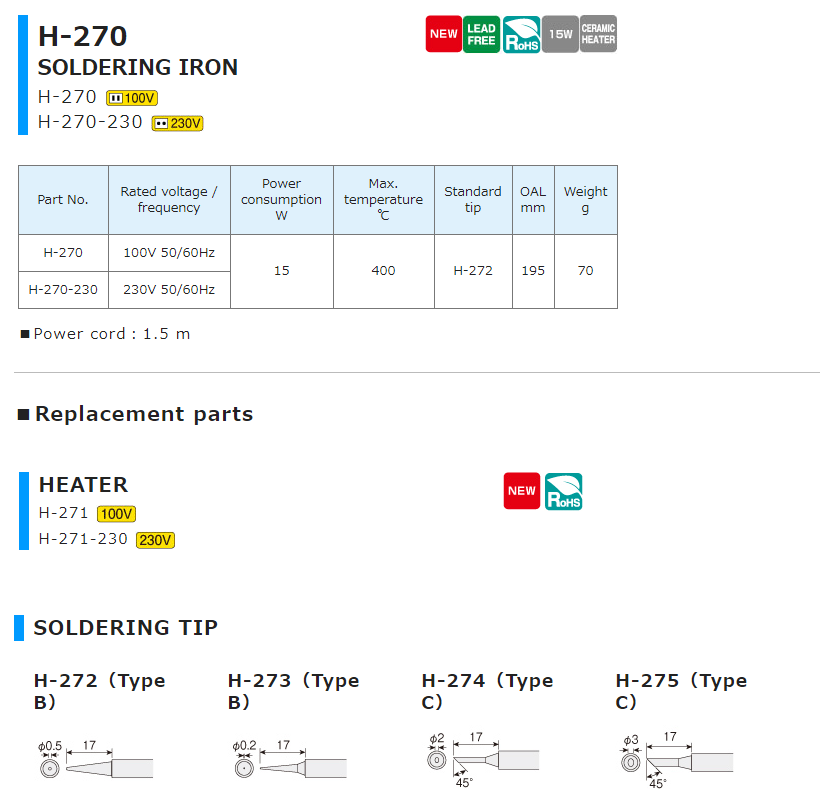The image size is (840, 800).
Task: Click the Replacement parts heading
Action: click(x=143, y=414)
